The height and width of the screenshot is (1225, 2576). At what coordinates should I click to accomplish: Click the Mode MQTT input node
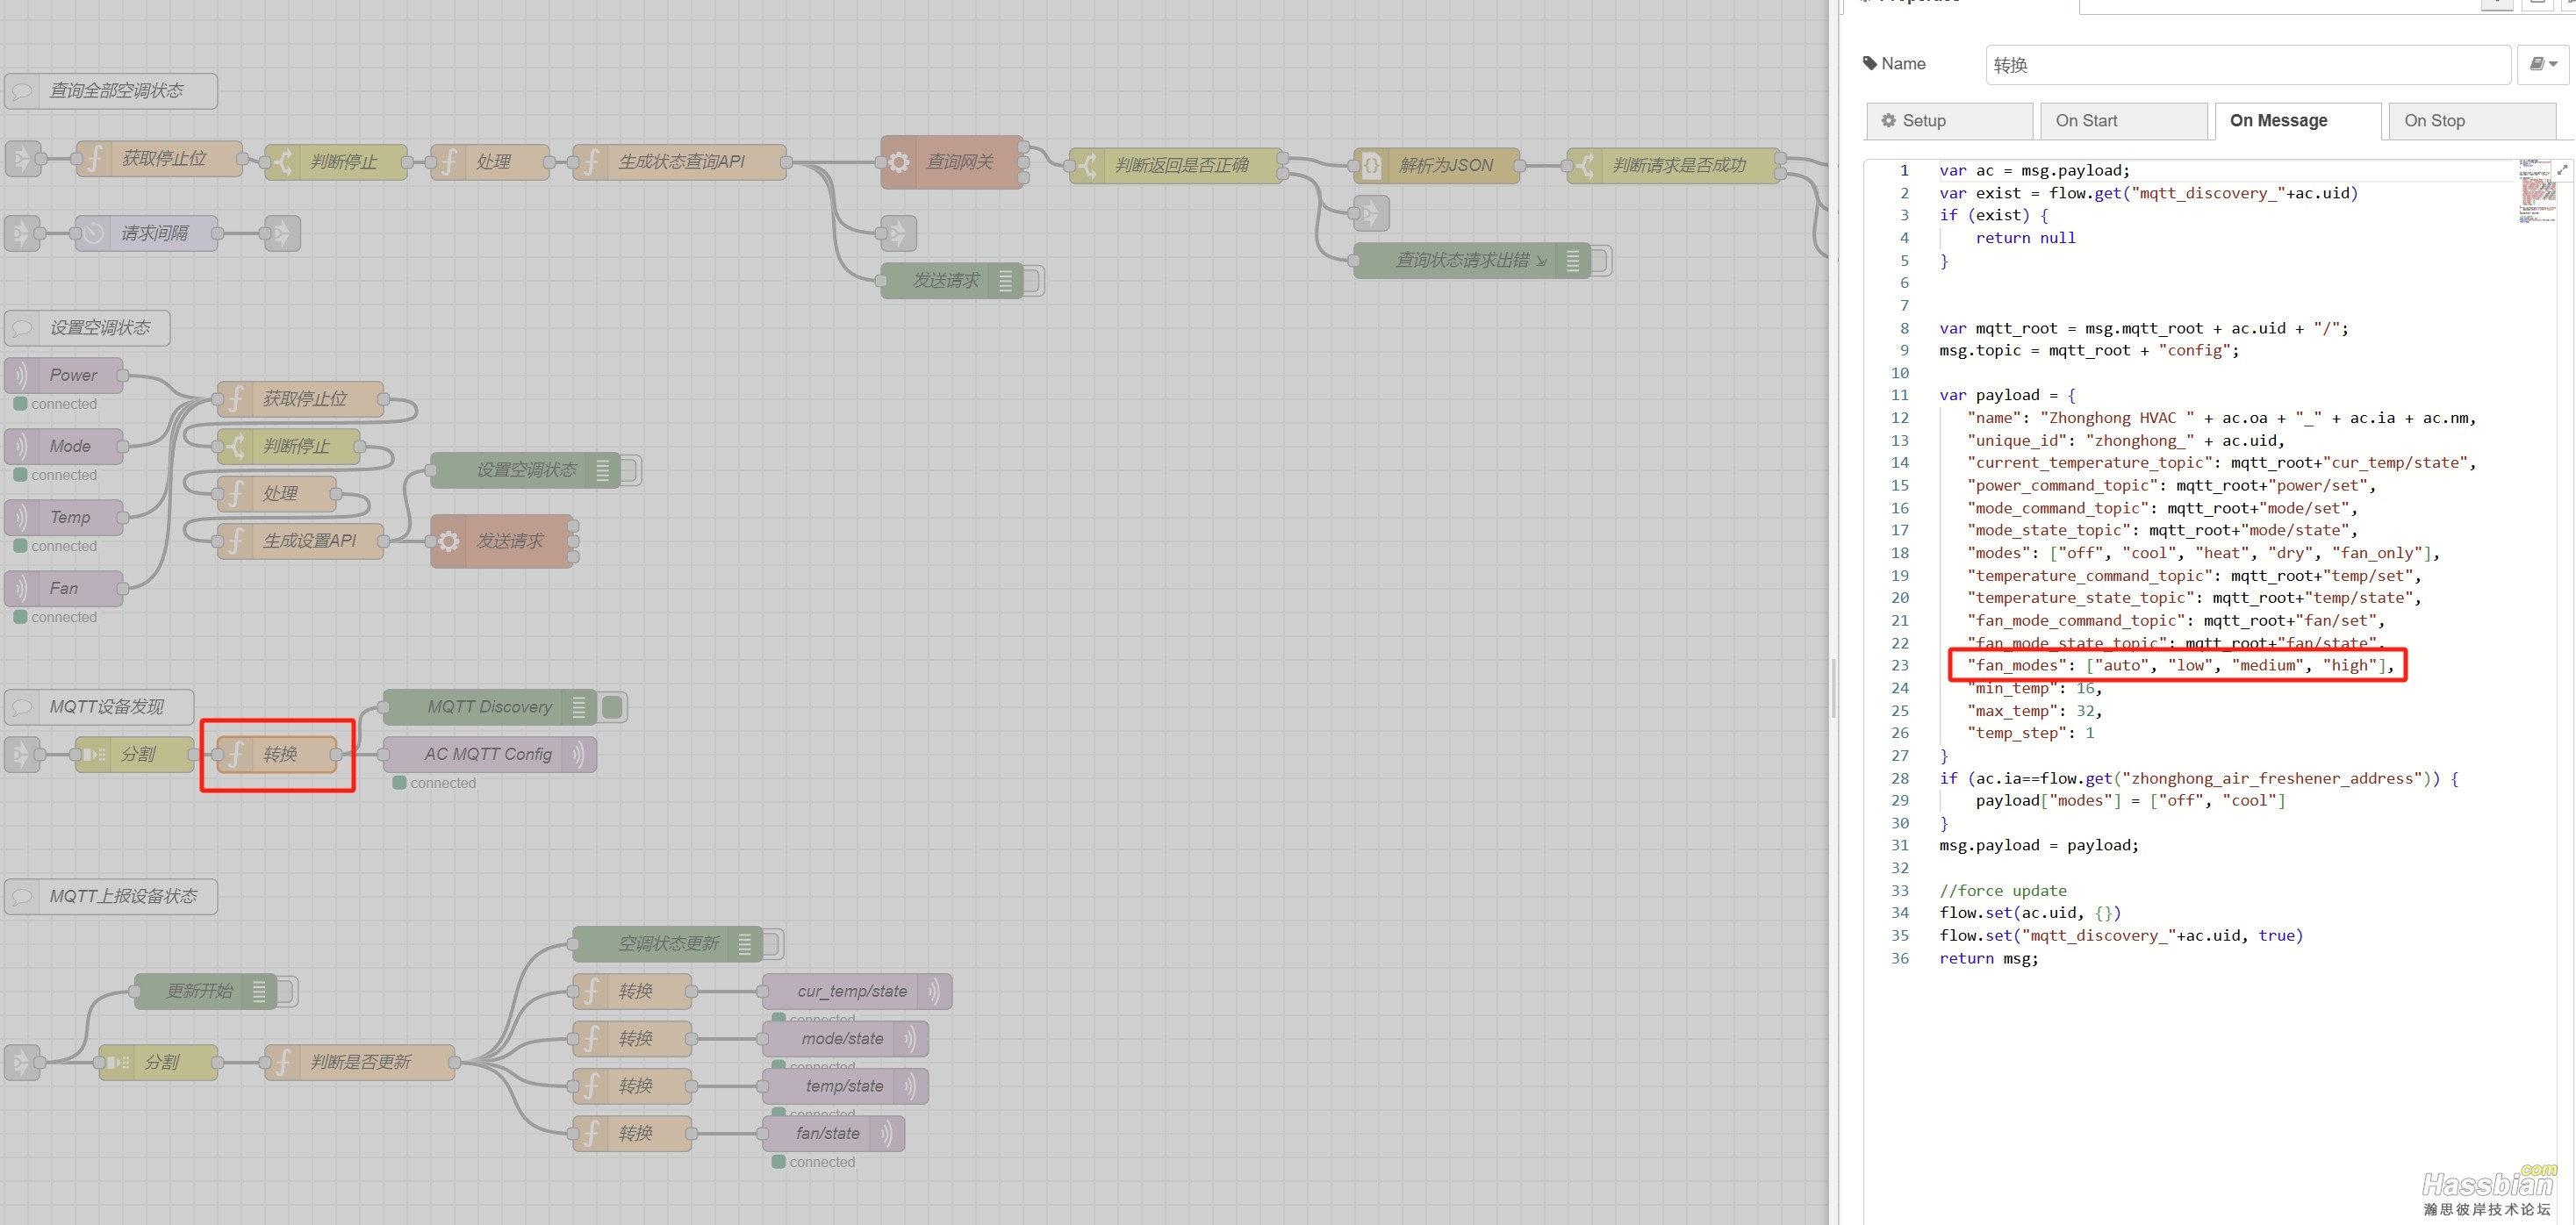point(64,446)
